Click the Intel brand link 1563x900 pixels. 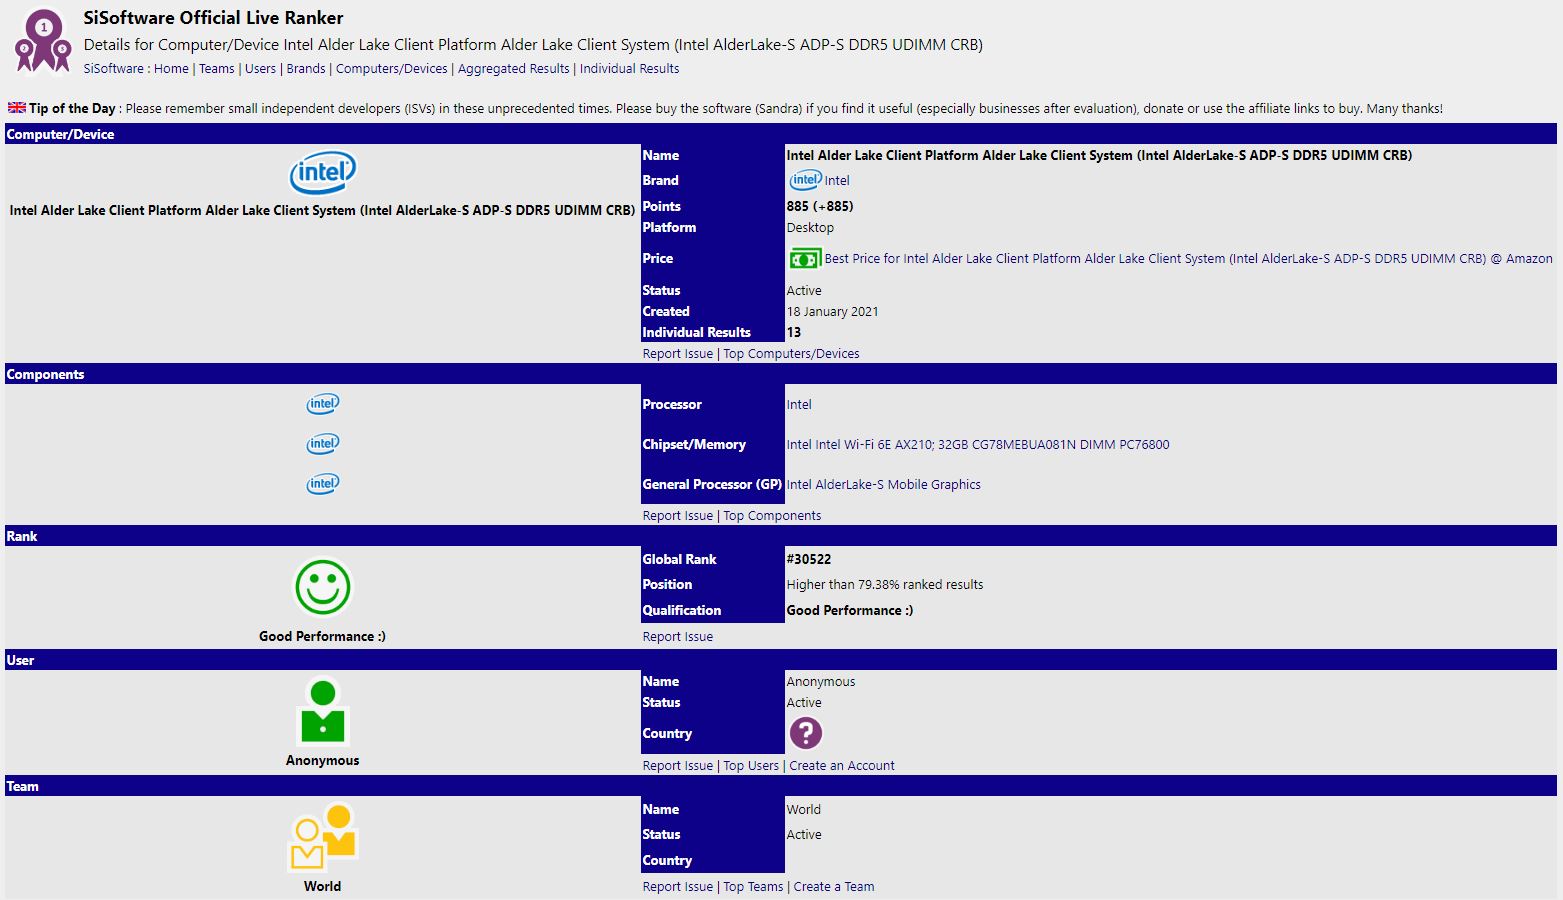tap(837, 181)
